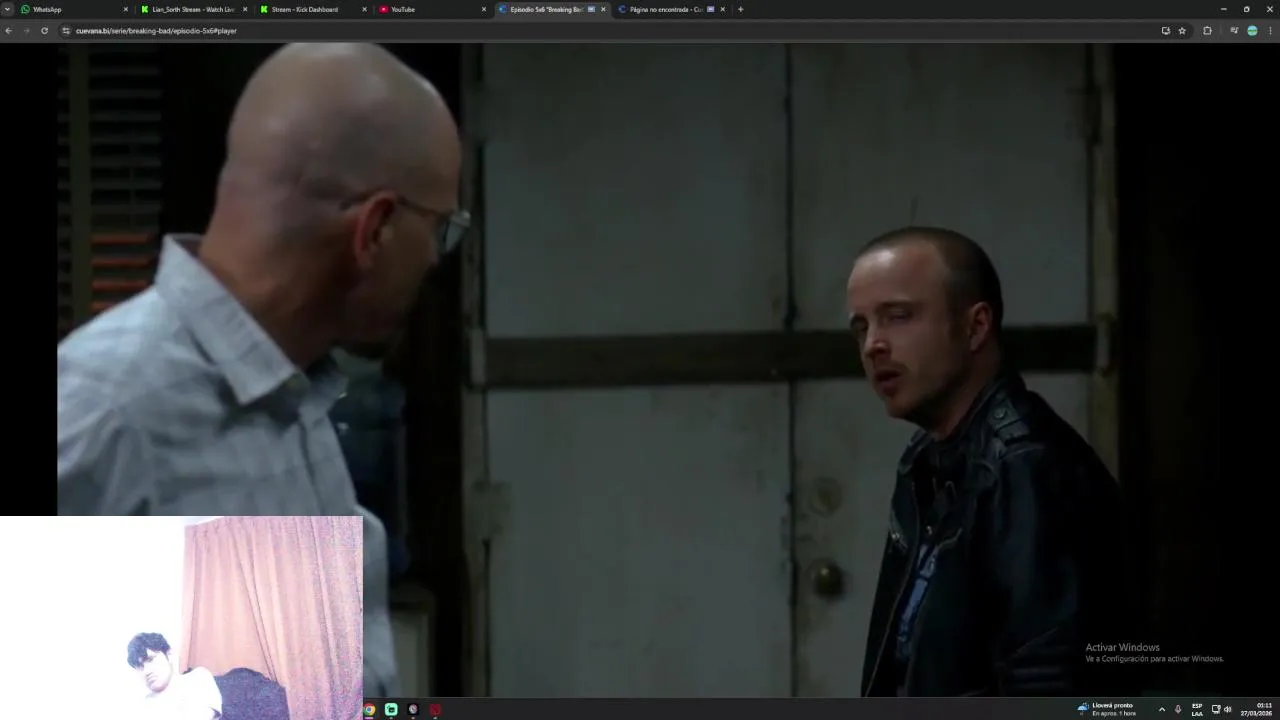Go back to the previous page

(x=8, y=31)
